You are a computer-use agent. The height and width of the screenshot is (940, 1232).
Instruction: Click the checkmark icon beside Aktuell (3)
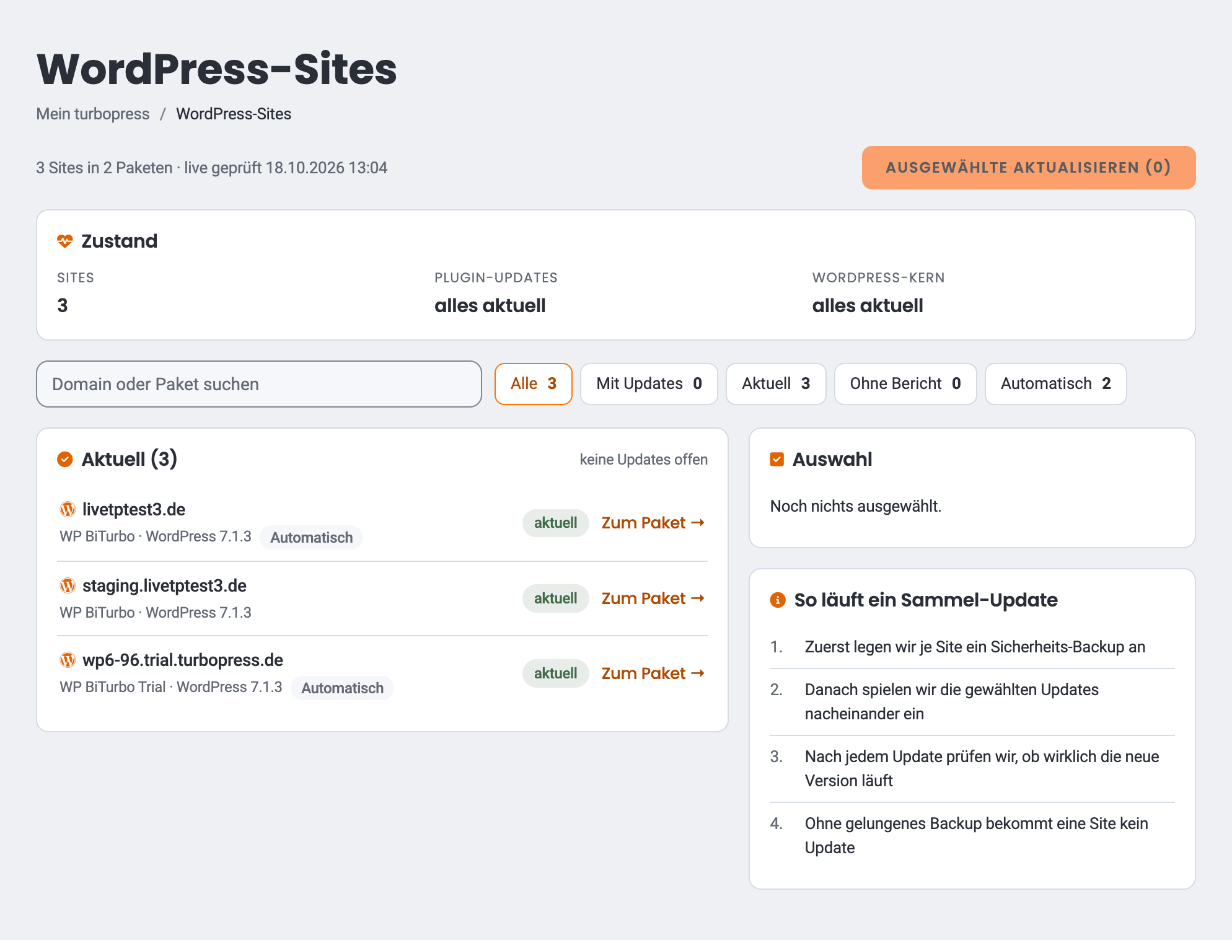coord(65,459)
